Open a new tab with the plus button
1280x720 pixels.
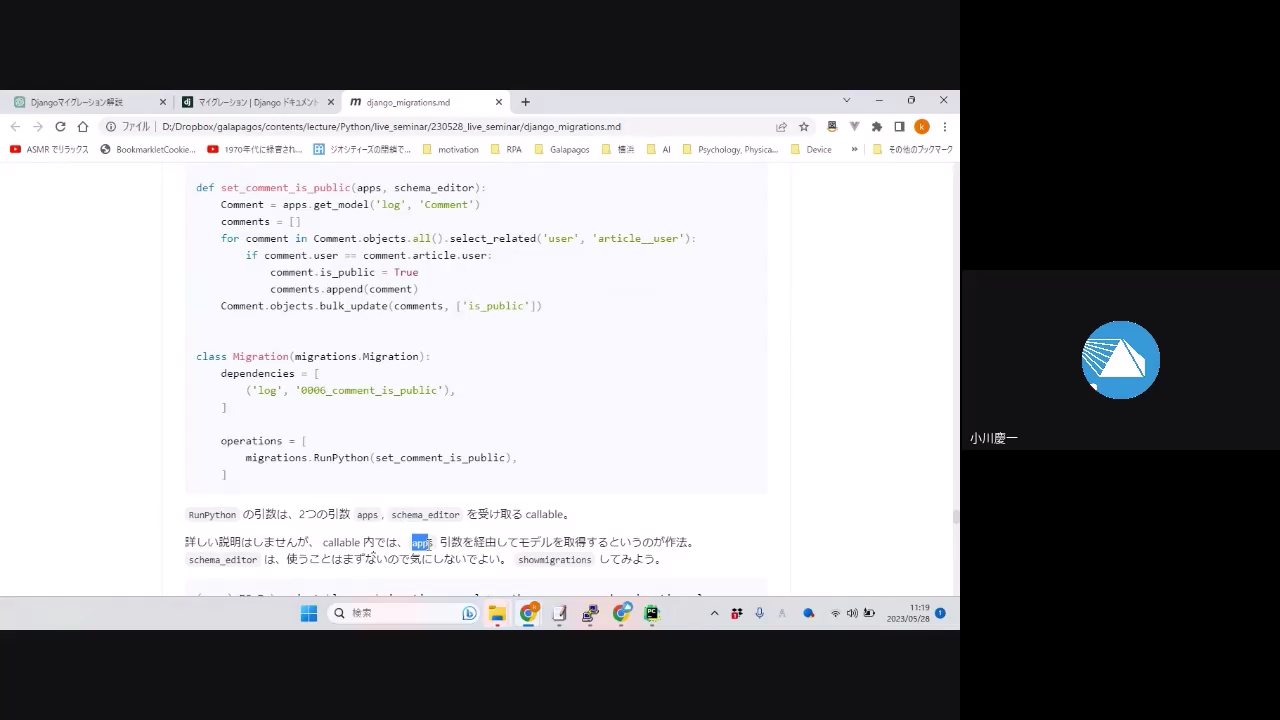(x=525, y=102)
